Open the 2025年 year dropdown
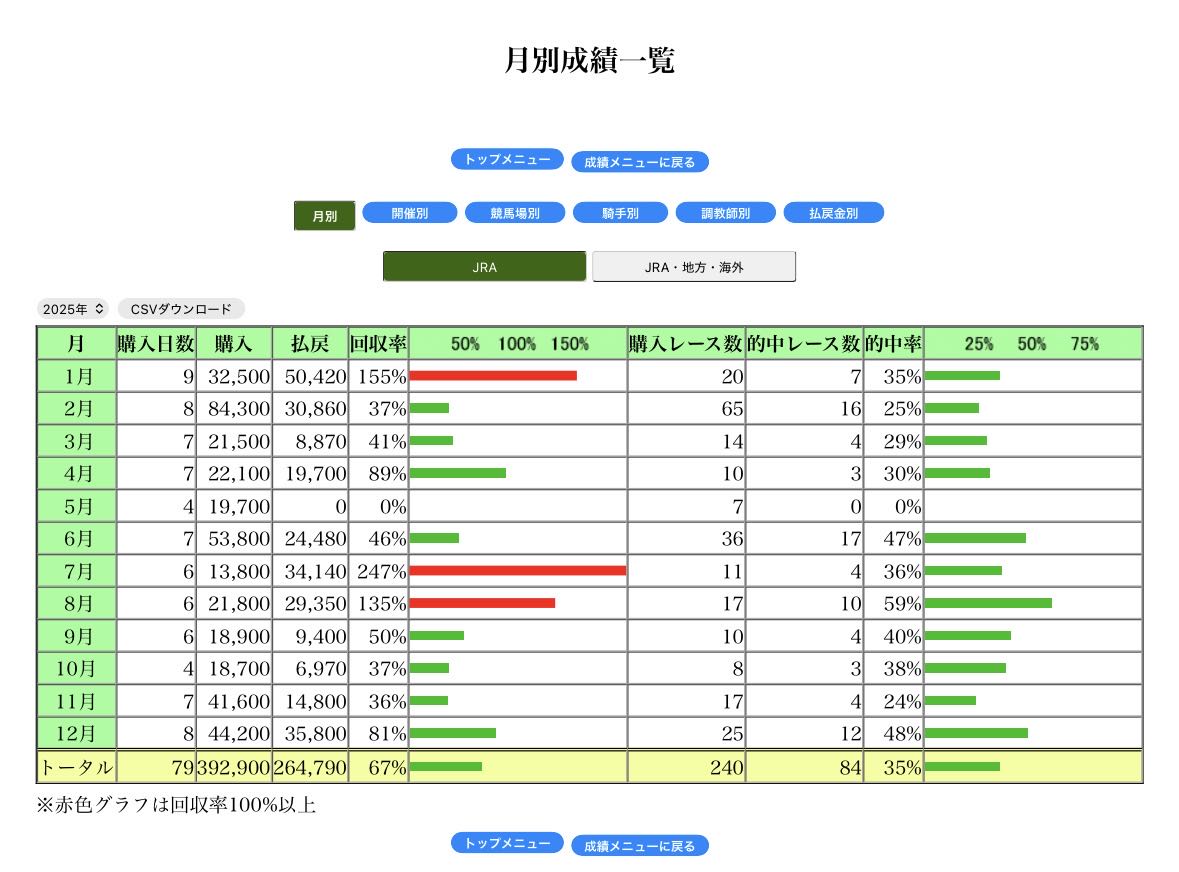This screenshot has width=1179, height=872. click(73, 309)
